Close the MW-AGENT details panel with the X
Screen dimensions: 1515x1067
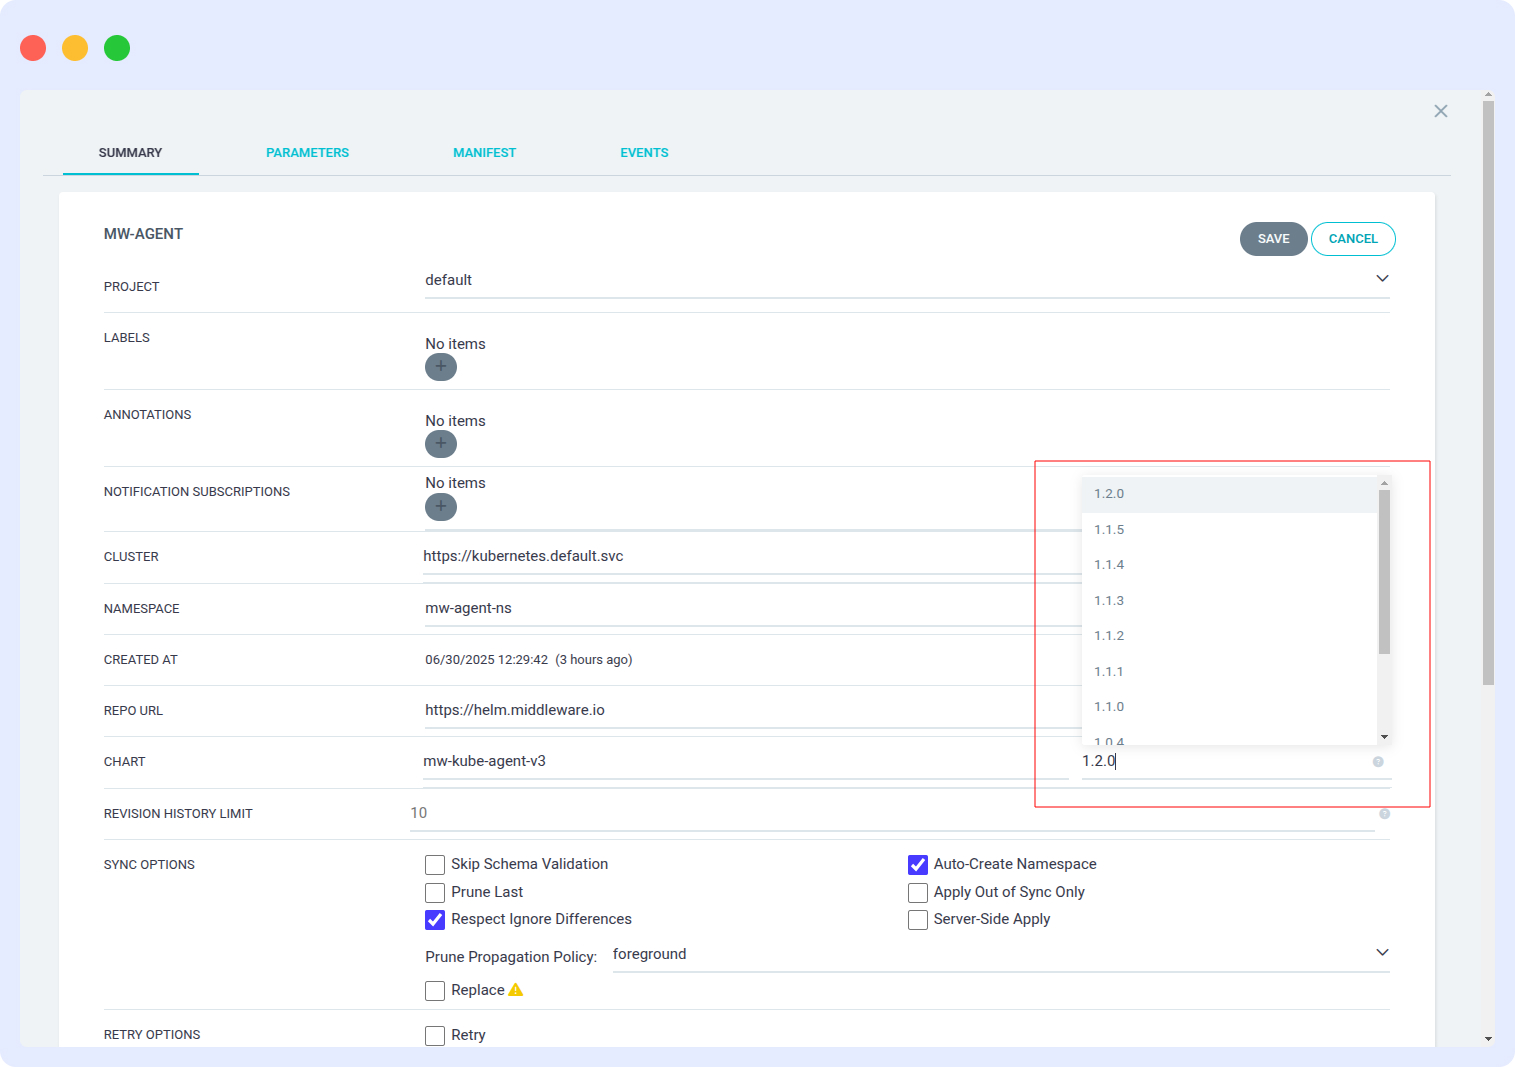[x=1440, y=111]
